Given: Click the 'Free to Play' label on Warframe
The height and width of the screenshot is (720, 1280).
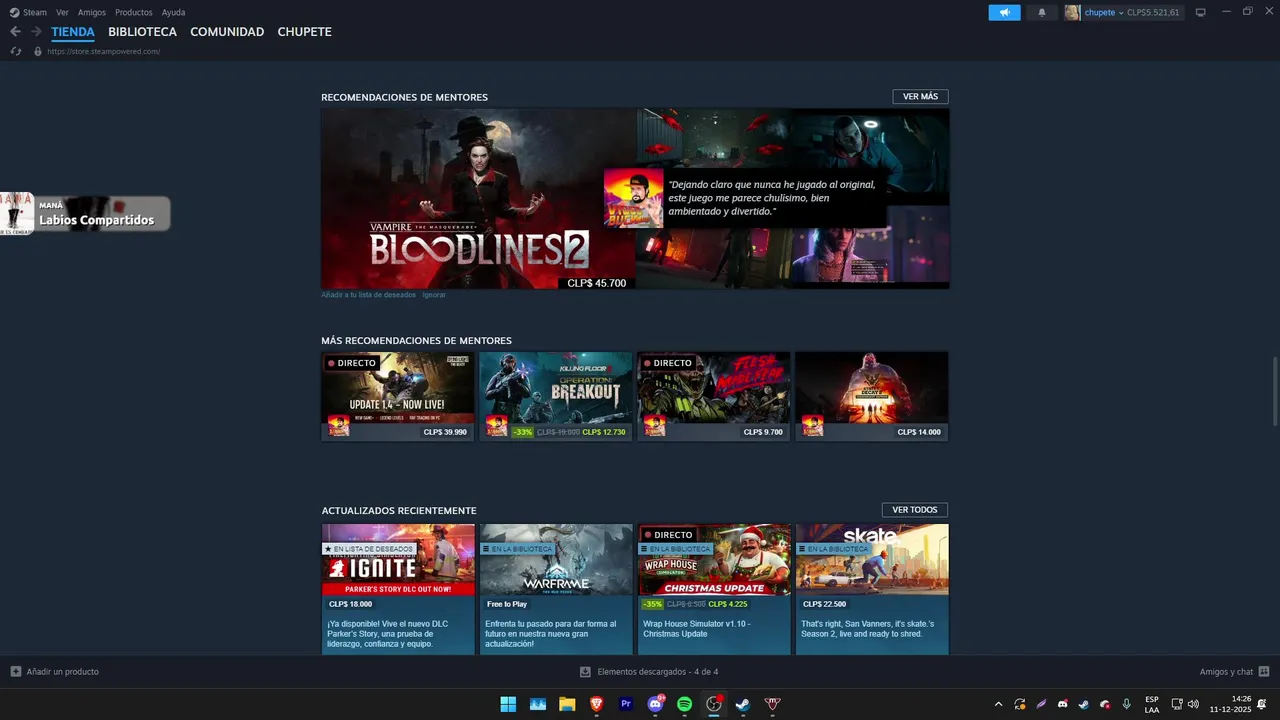Looking at the screenshot, I should click(507, 604).
